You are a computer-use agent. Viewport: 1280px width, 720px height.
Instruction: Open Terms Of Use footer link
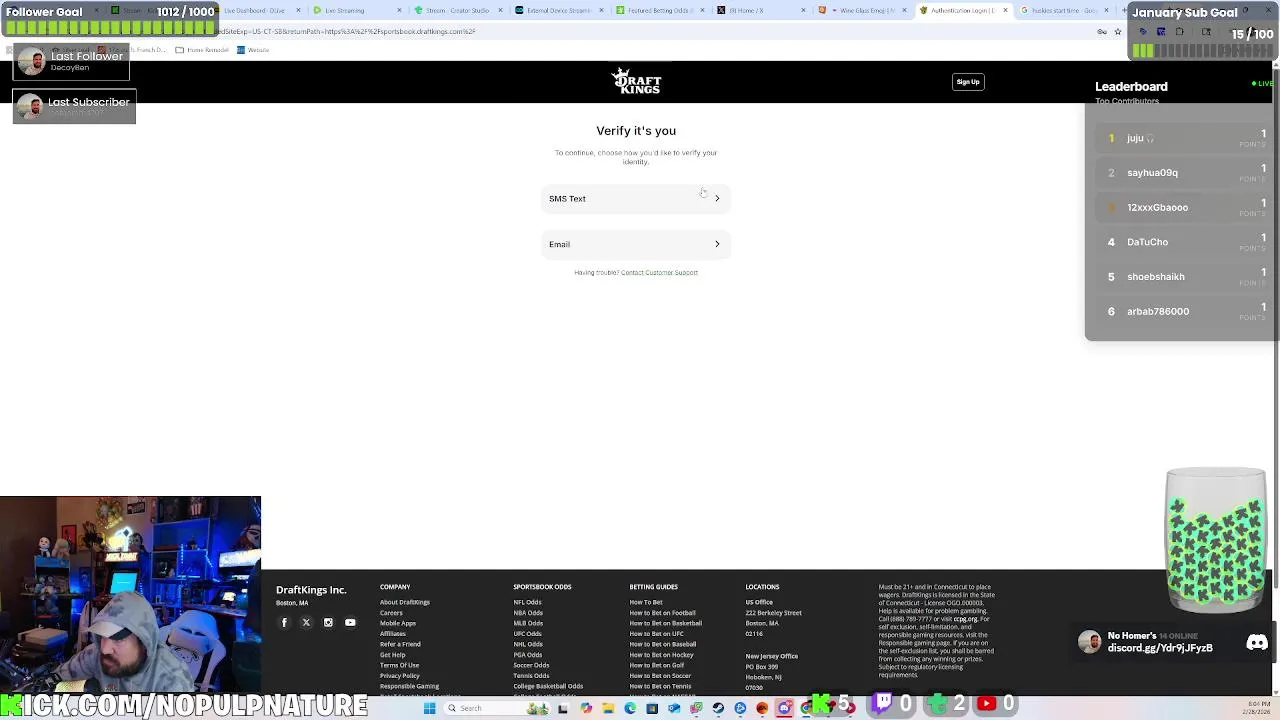tap(399, 665)
